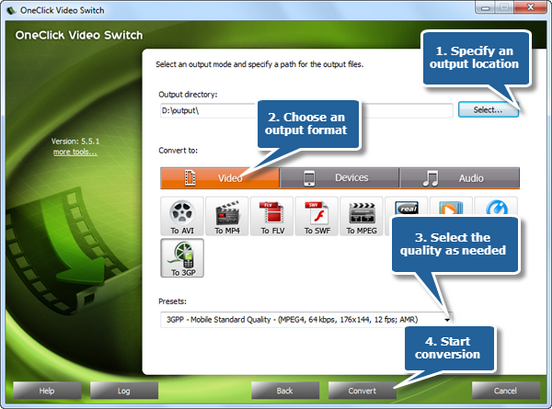Close the OneClick Video Switch window
Image resolution: width=552 pixels, height=409 pixels.
pos(530,7)
